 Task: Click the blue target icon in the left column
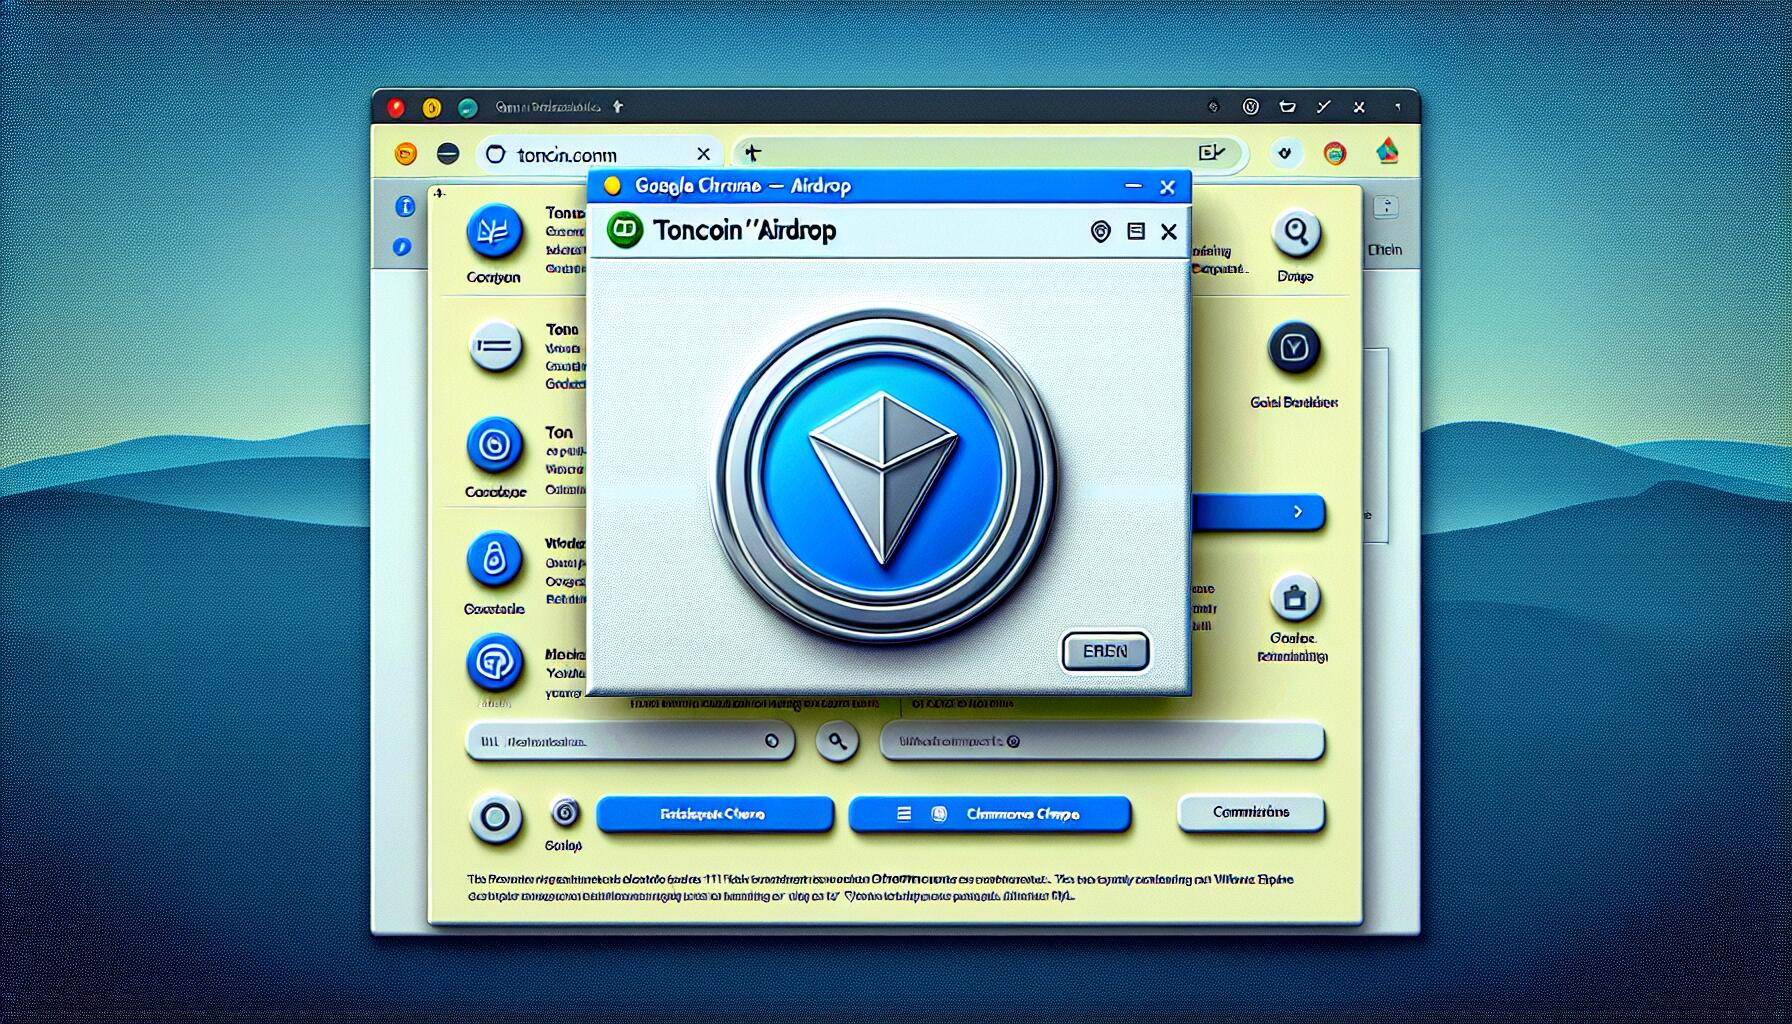(494, 444)
